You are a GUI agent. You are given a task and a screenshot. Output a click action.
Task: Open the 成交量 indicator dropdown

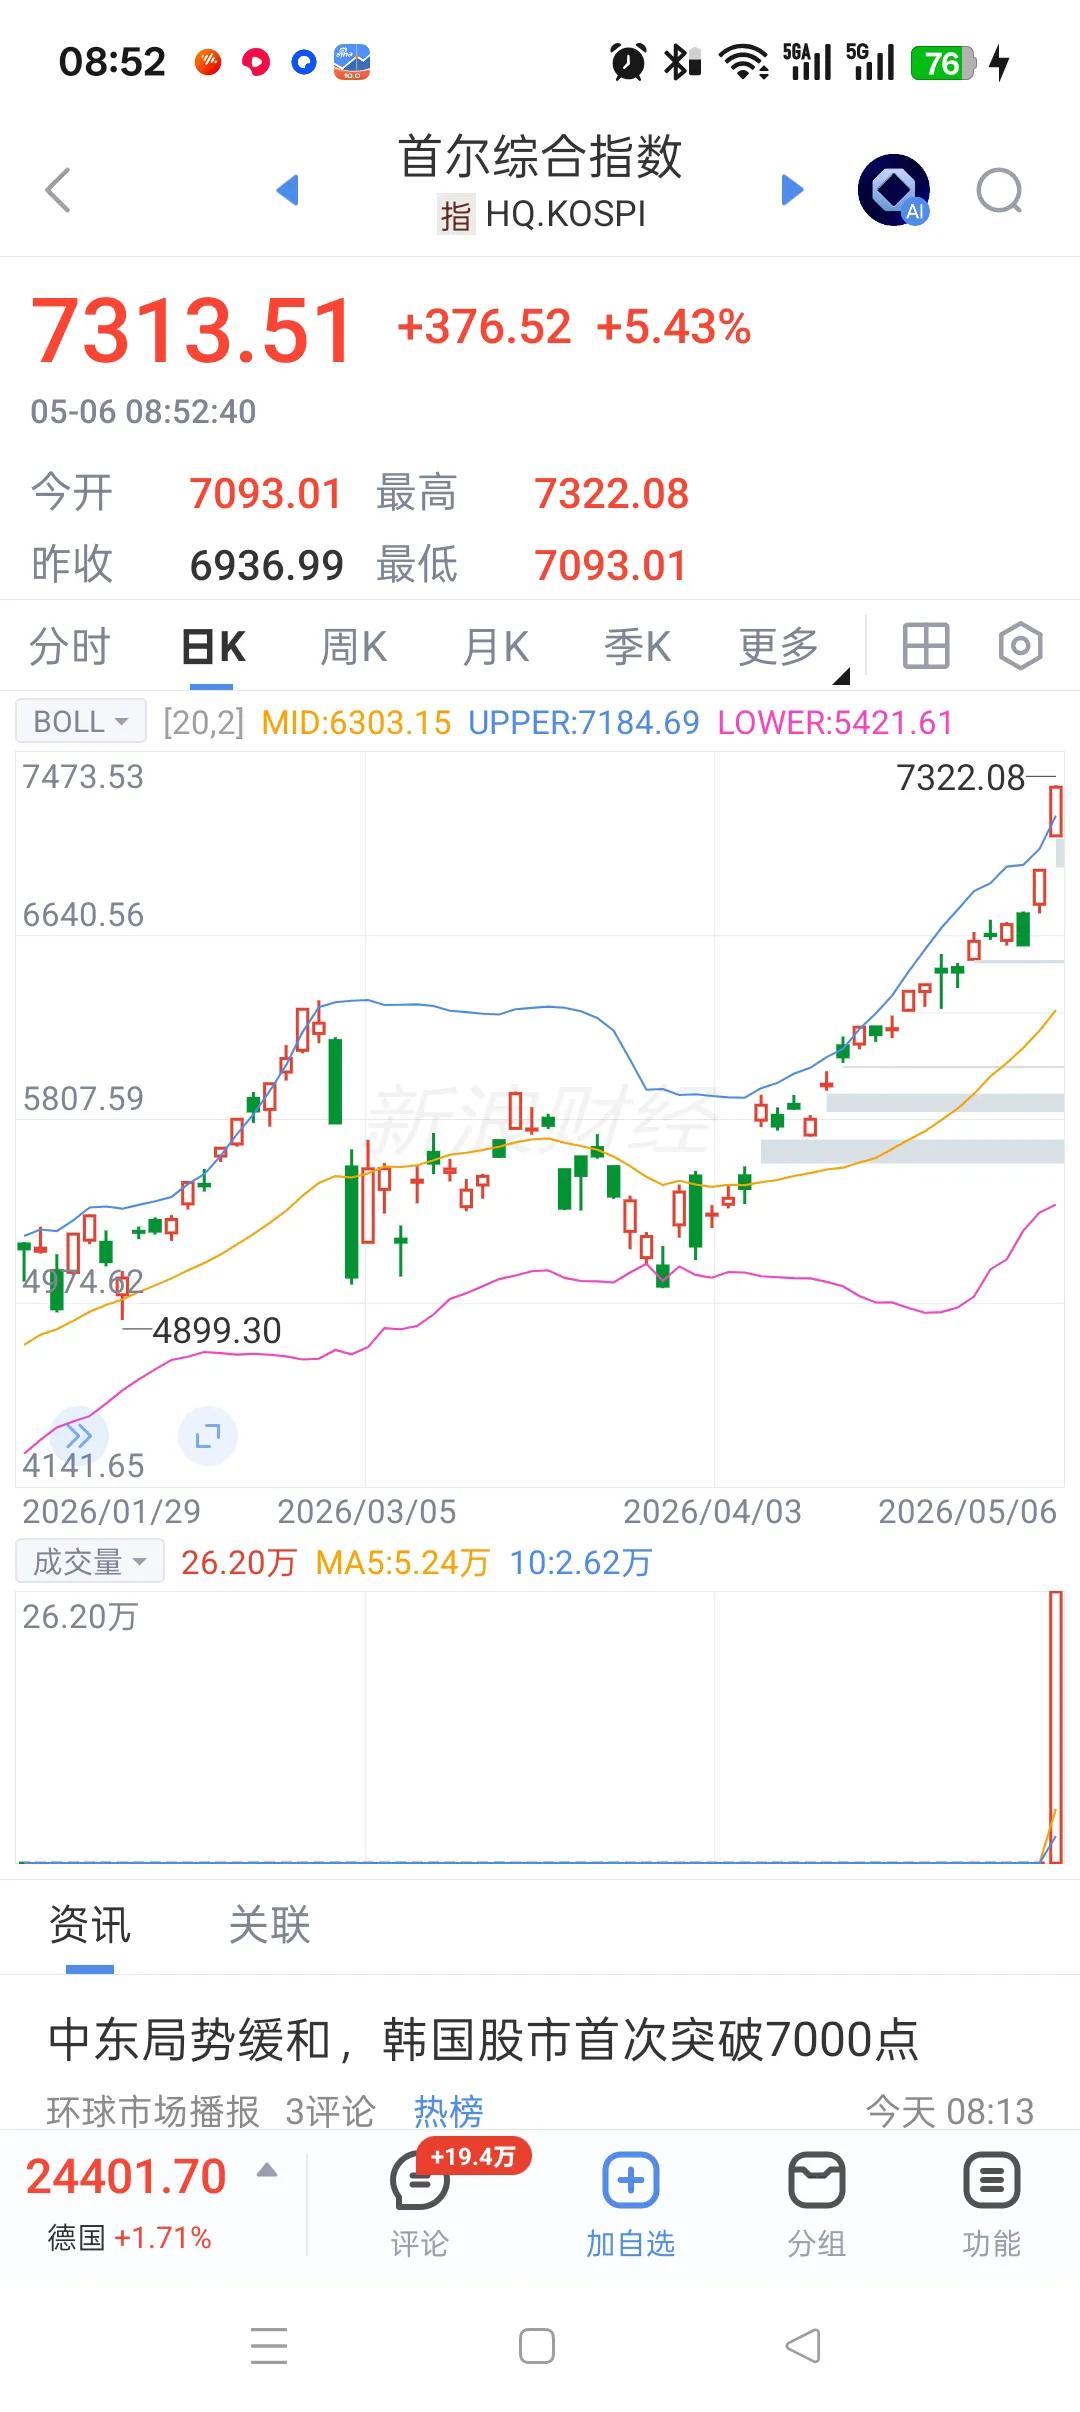[x=90, y=1561]
